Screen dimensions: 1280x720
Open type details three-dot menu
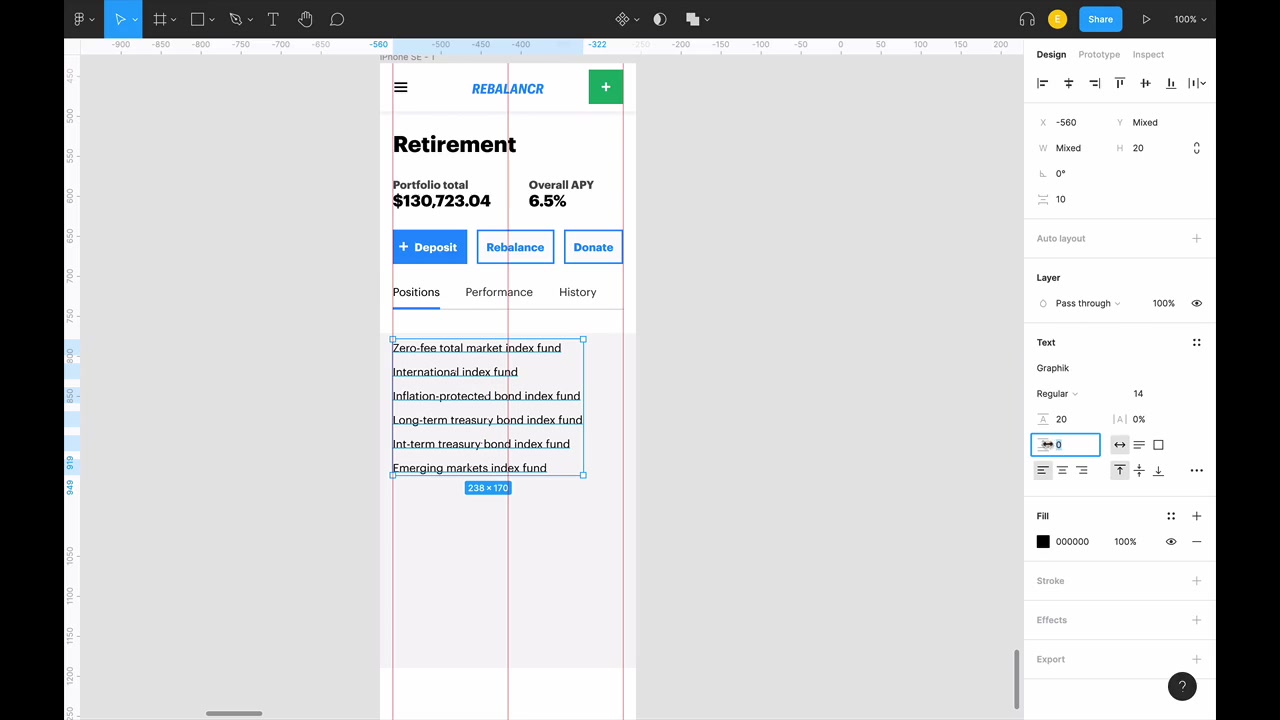[x=1196, y=470]
